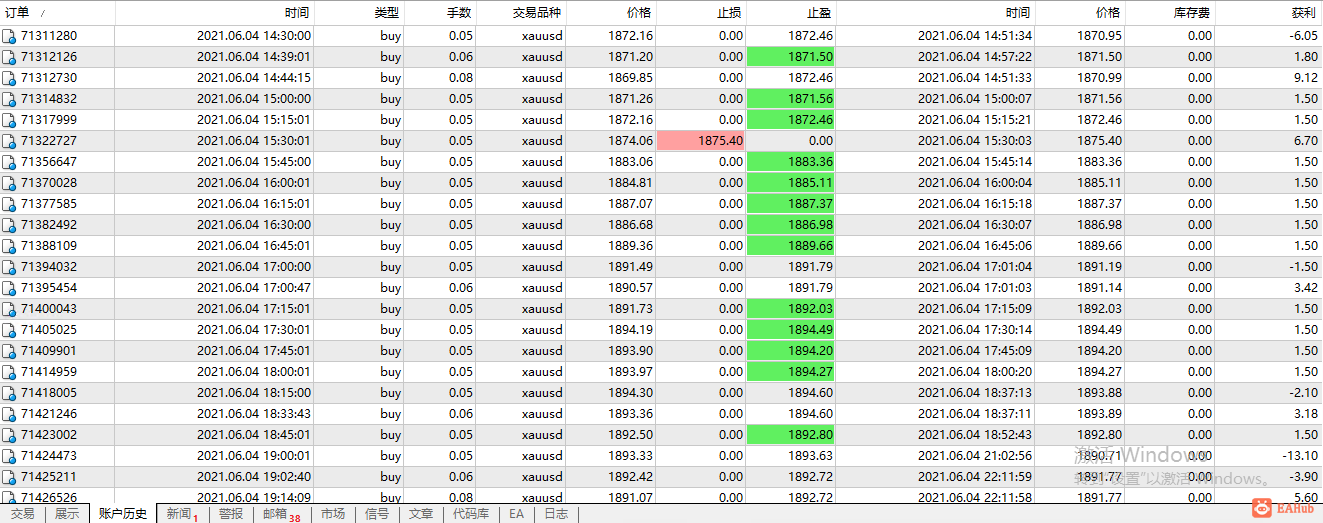
Task: Click the order icon for 71311280
Action: pyautogui.click(x=9, y=36)
